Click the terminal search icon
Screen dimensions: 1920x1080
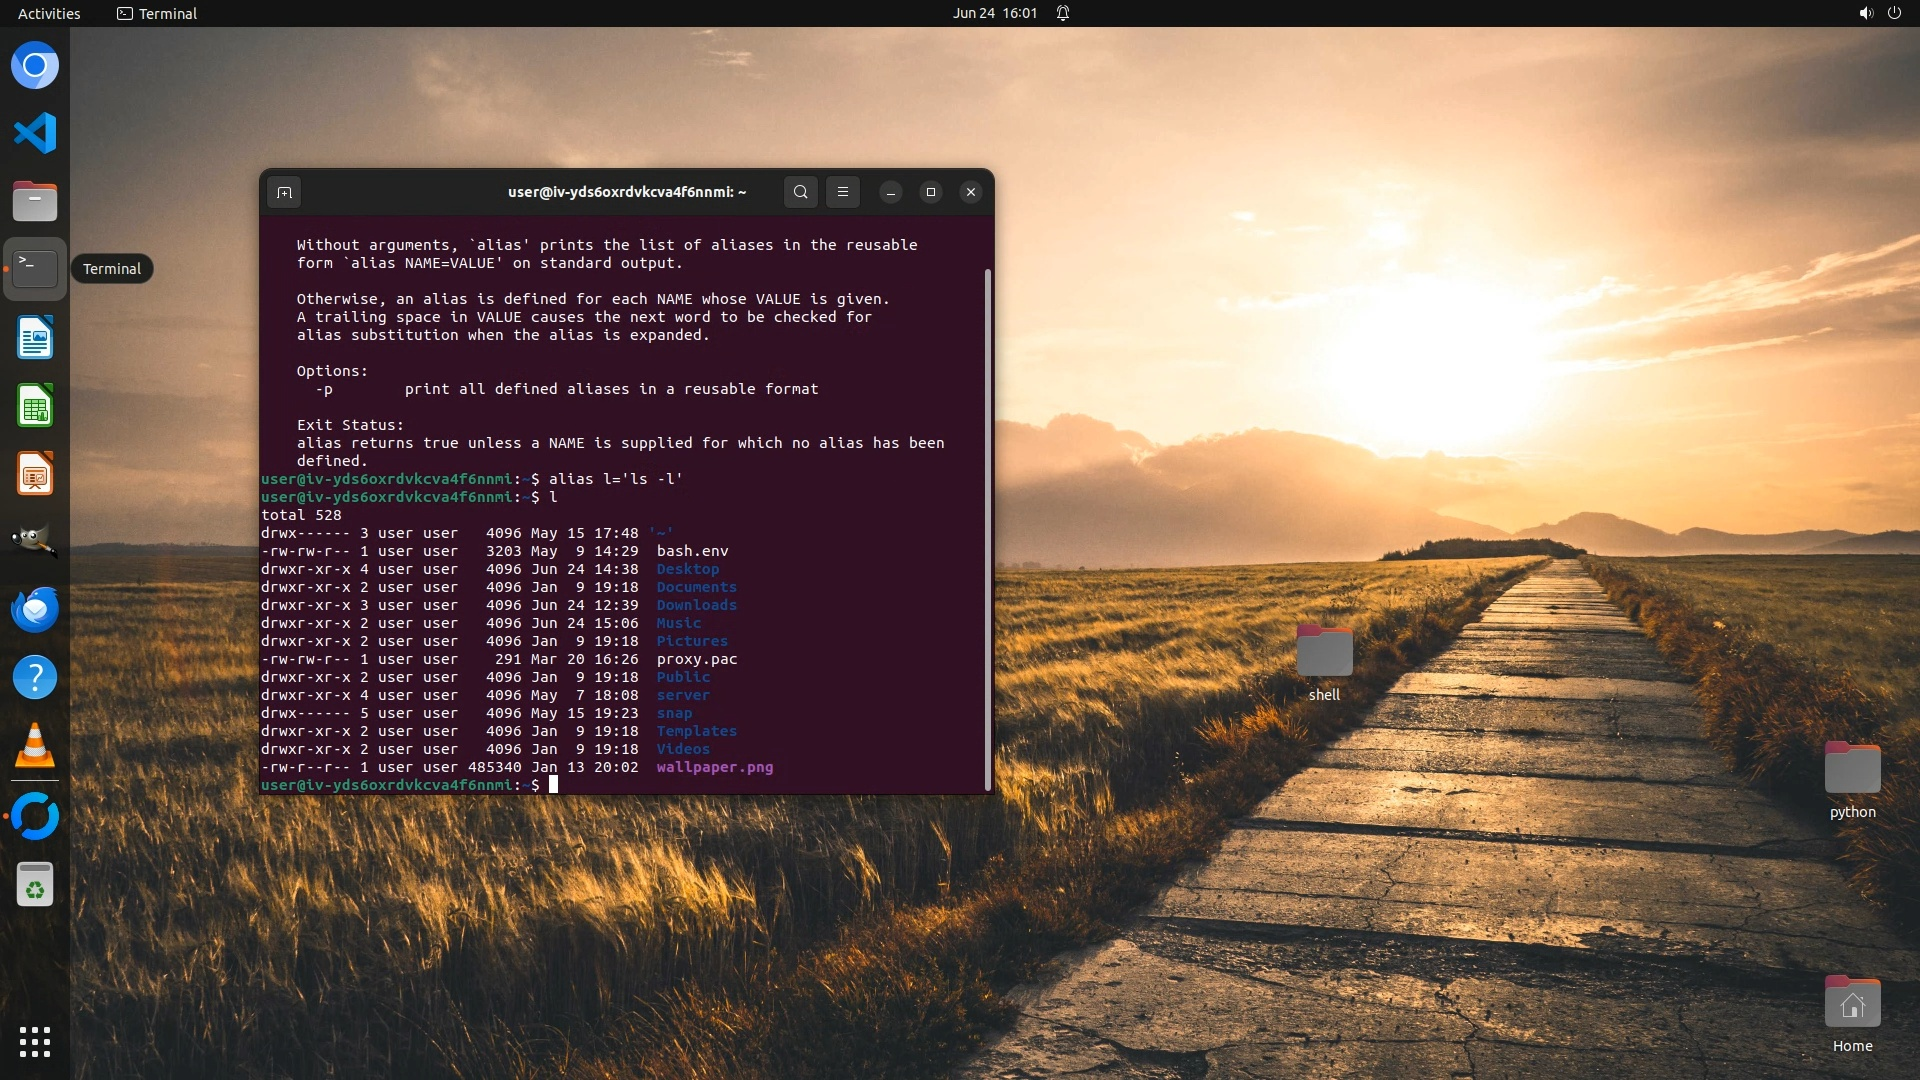point(800,192)
